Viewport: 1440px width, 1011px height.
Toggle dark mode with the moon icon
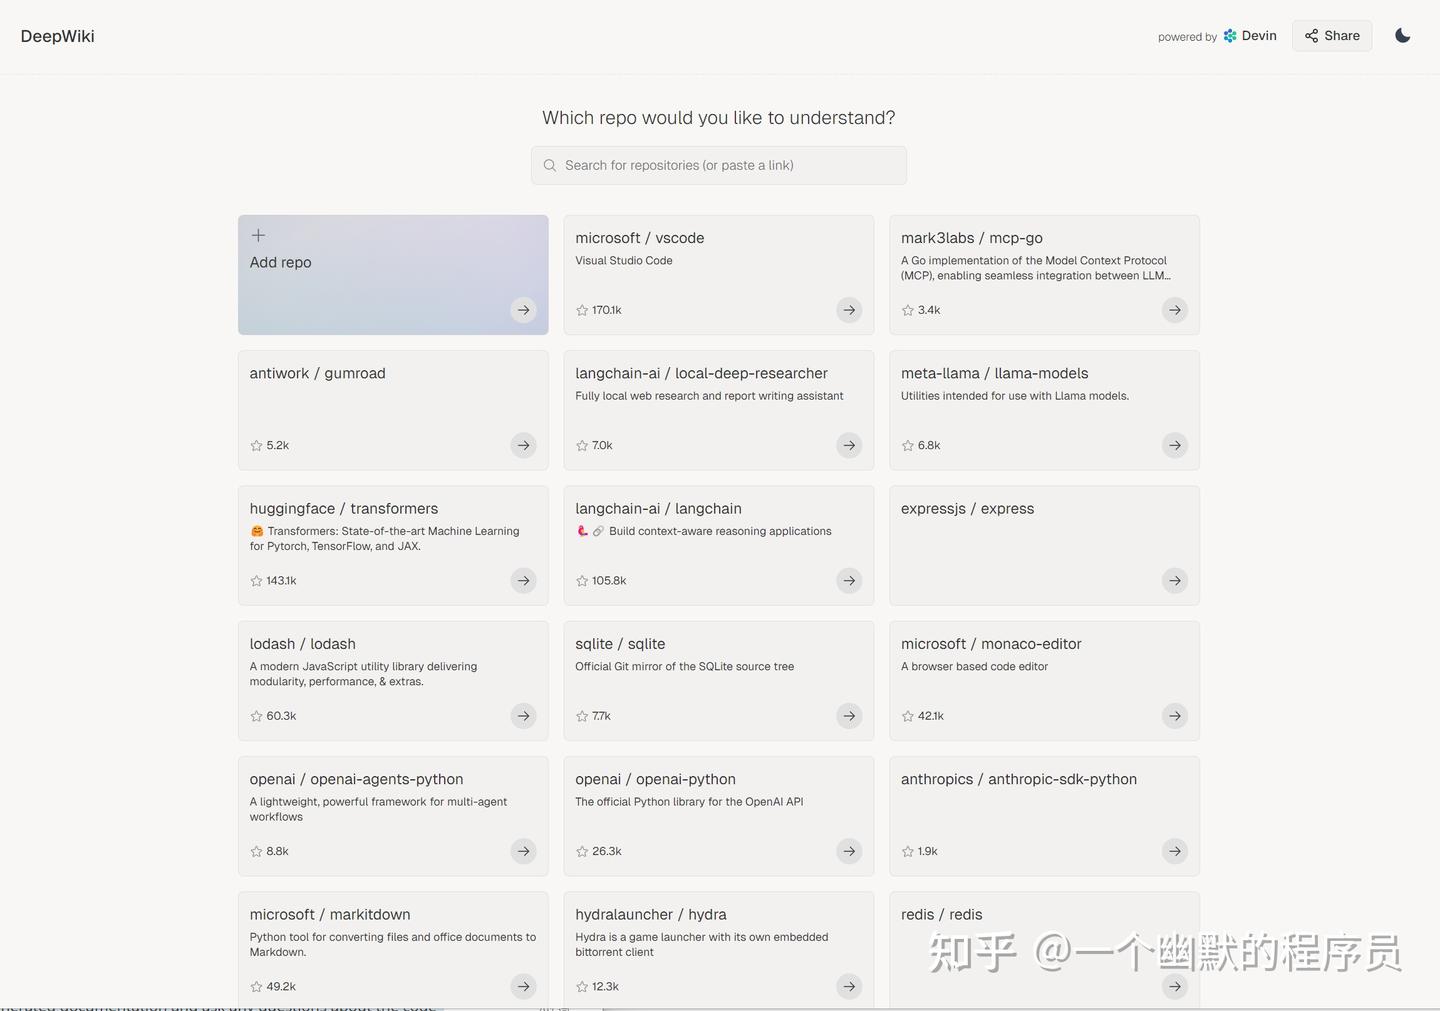pyautogui.click(x=1402, y=35)
